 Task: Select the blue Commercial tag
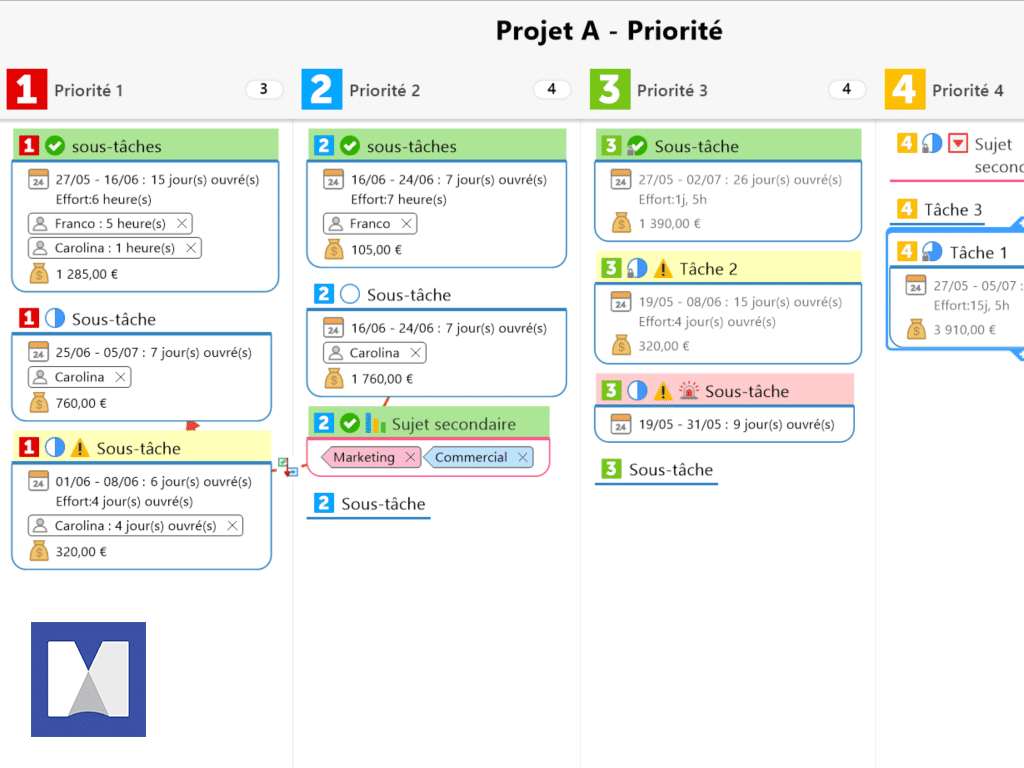pos(470,457)
